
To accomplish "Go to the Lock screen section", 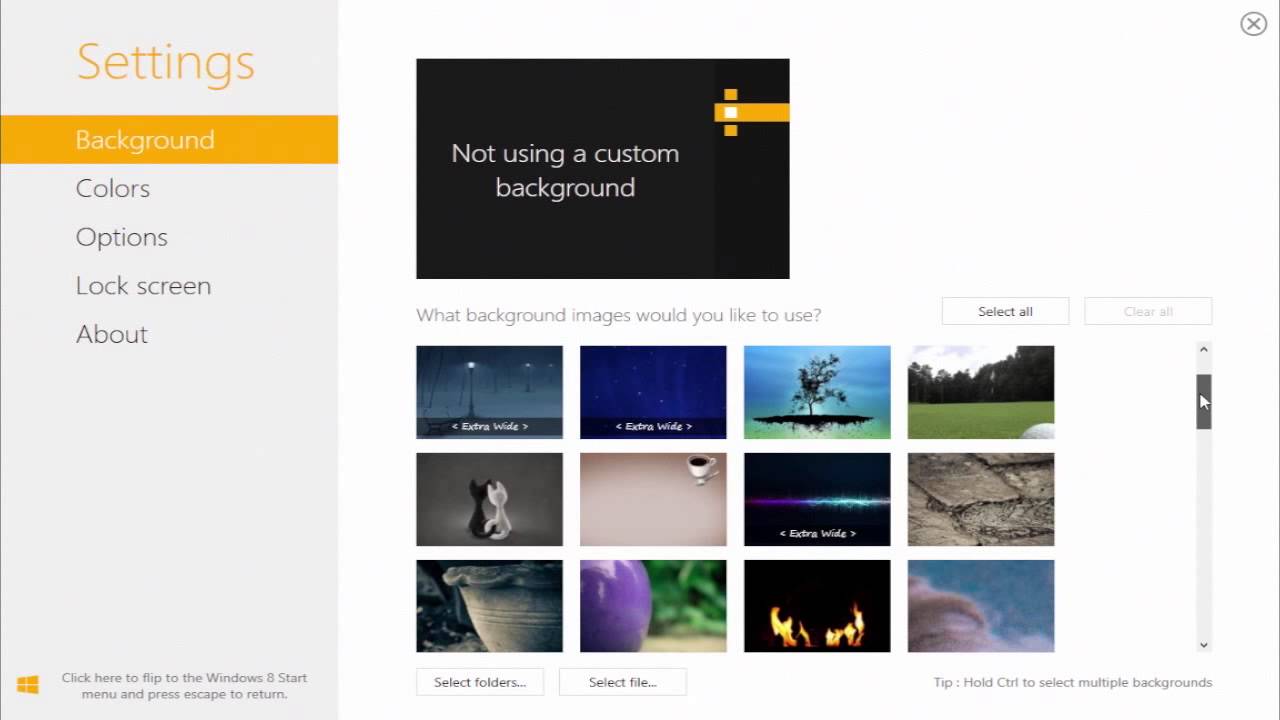I will (144, 285).
